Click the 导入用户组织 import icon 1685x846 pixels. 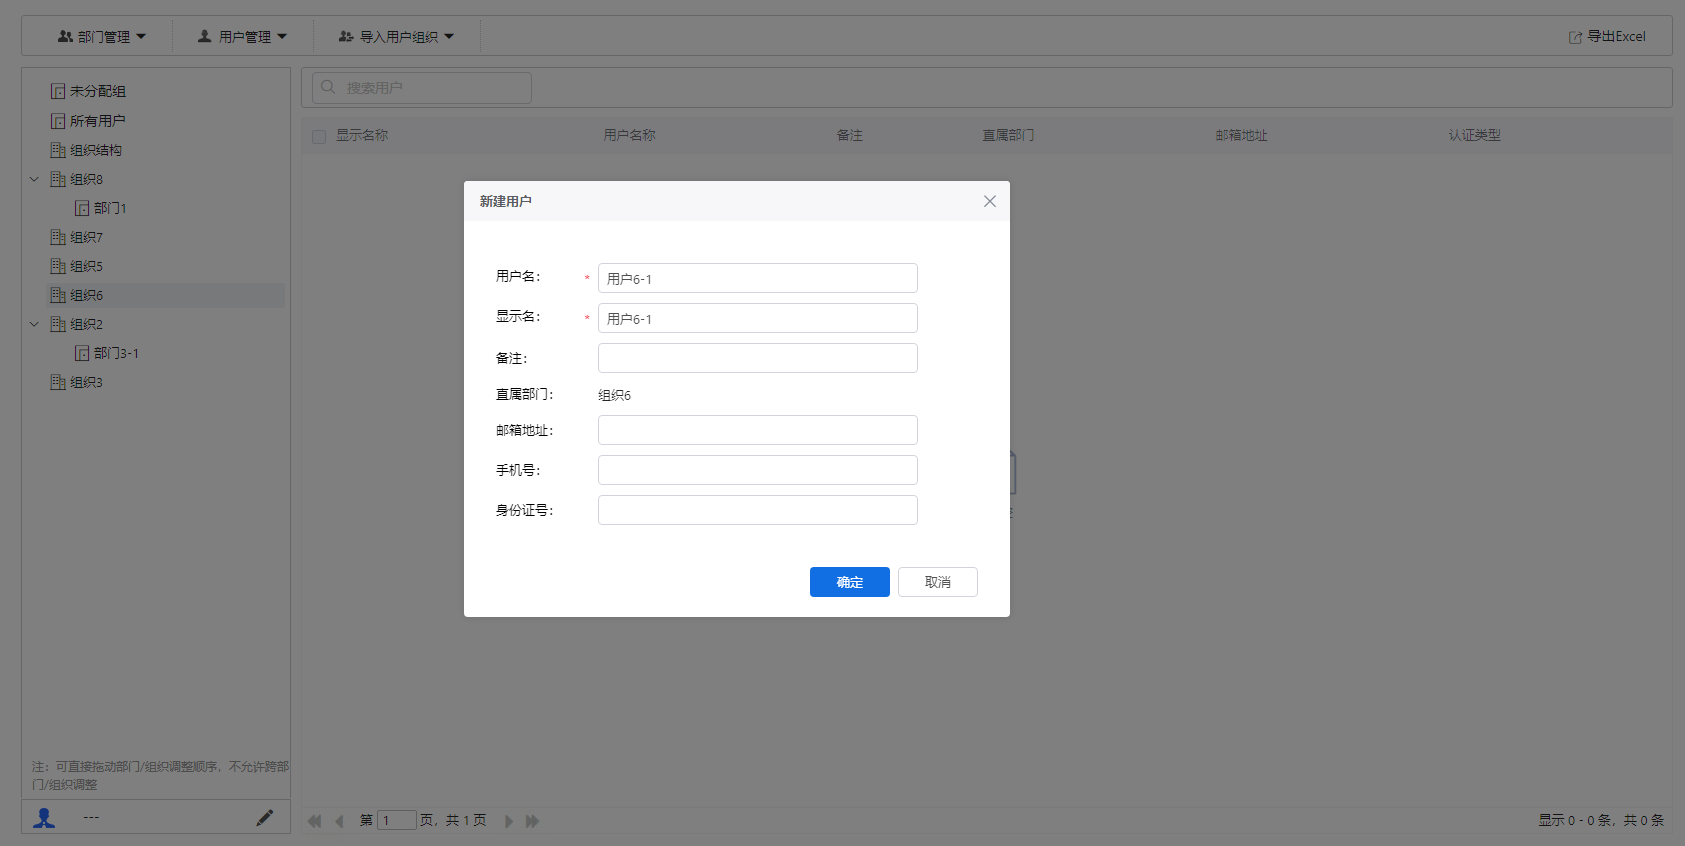click(x=346, y=36)
